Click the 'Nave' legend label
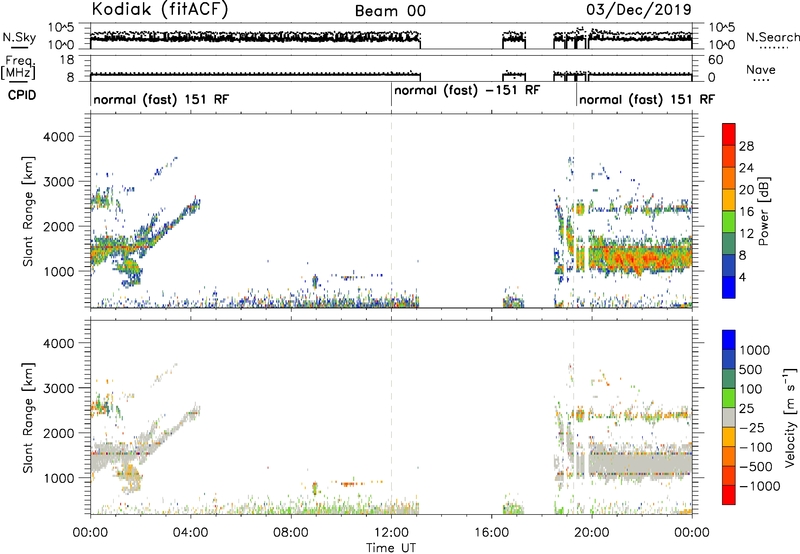The width and height of the screenshot is (800, 554). pyautogui.click(x=761, y=69)
